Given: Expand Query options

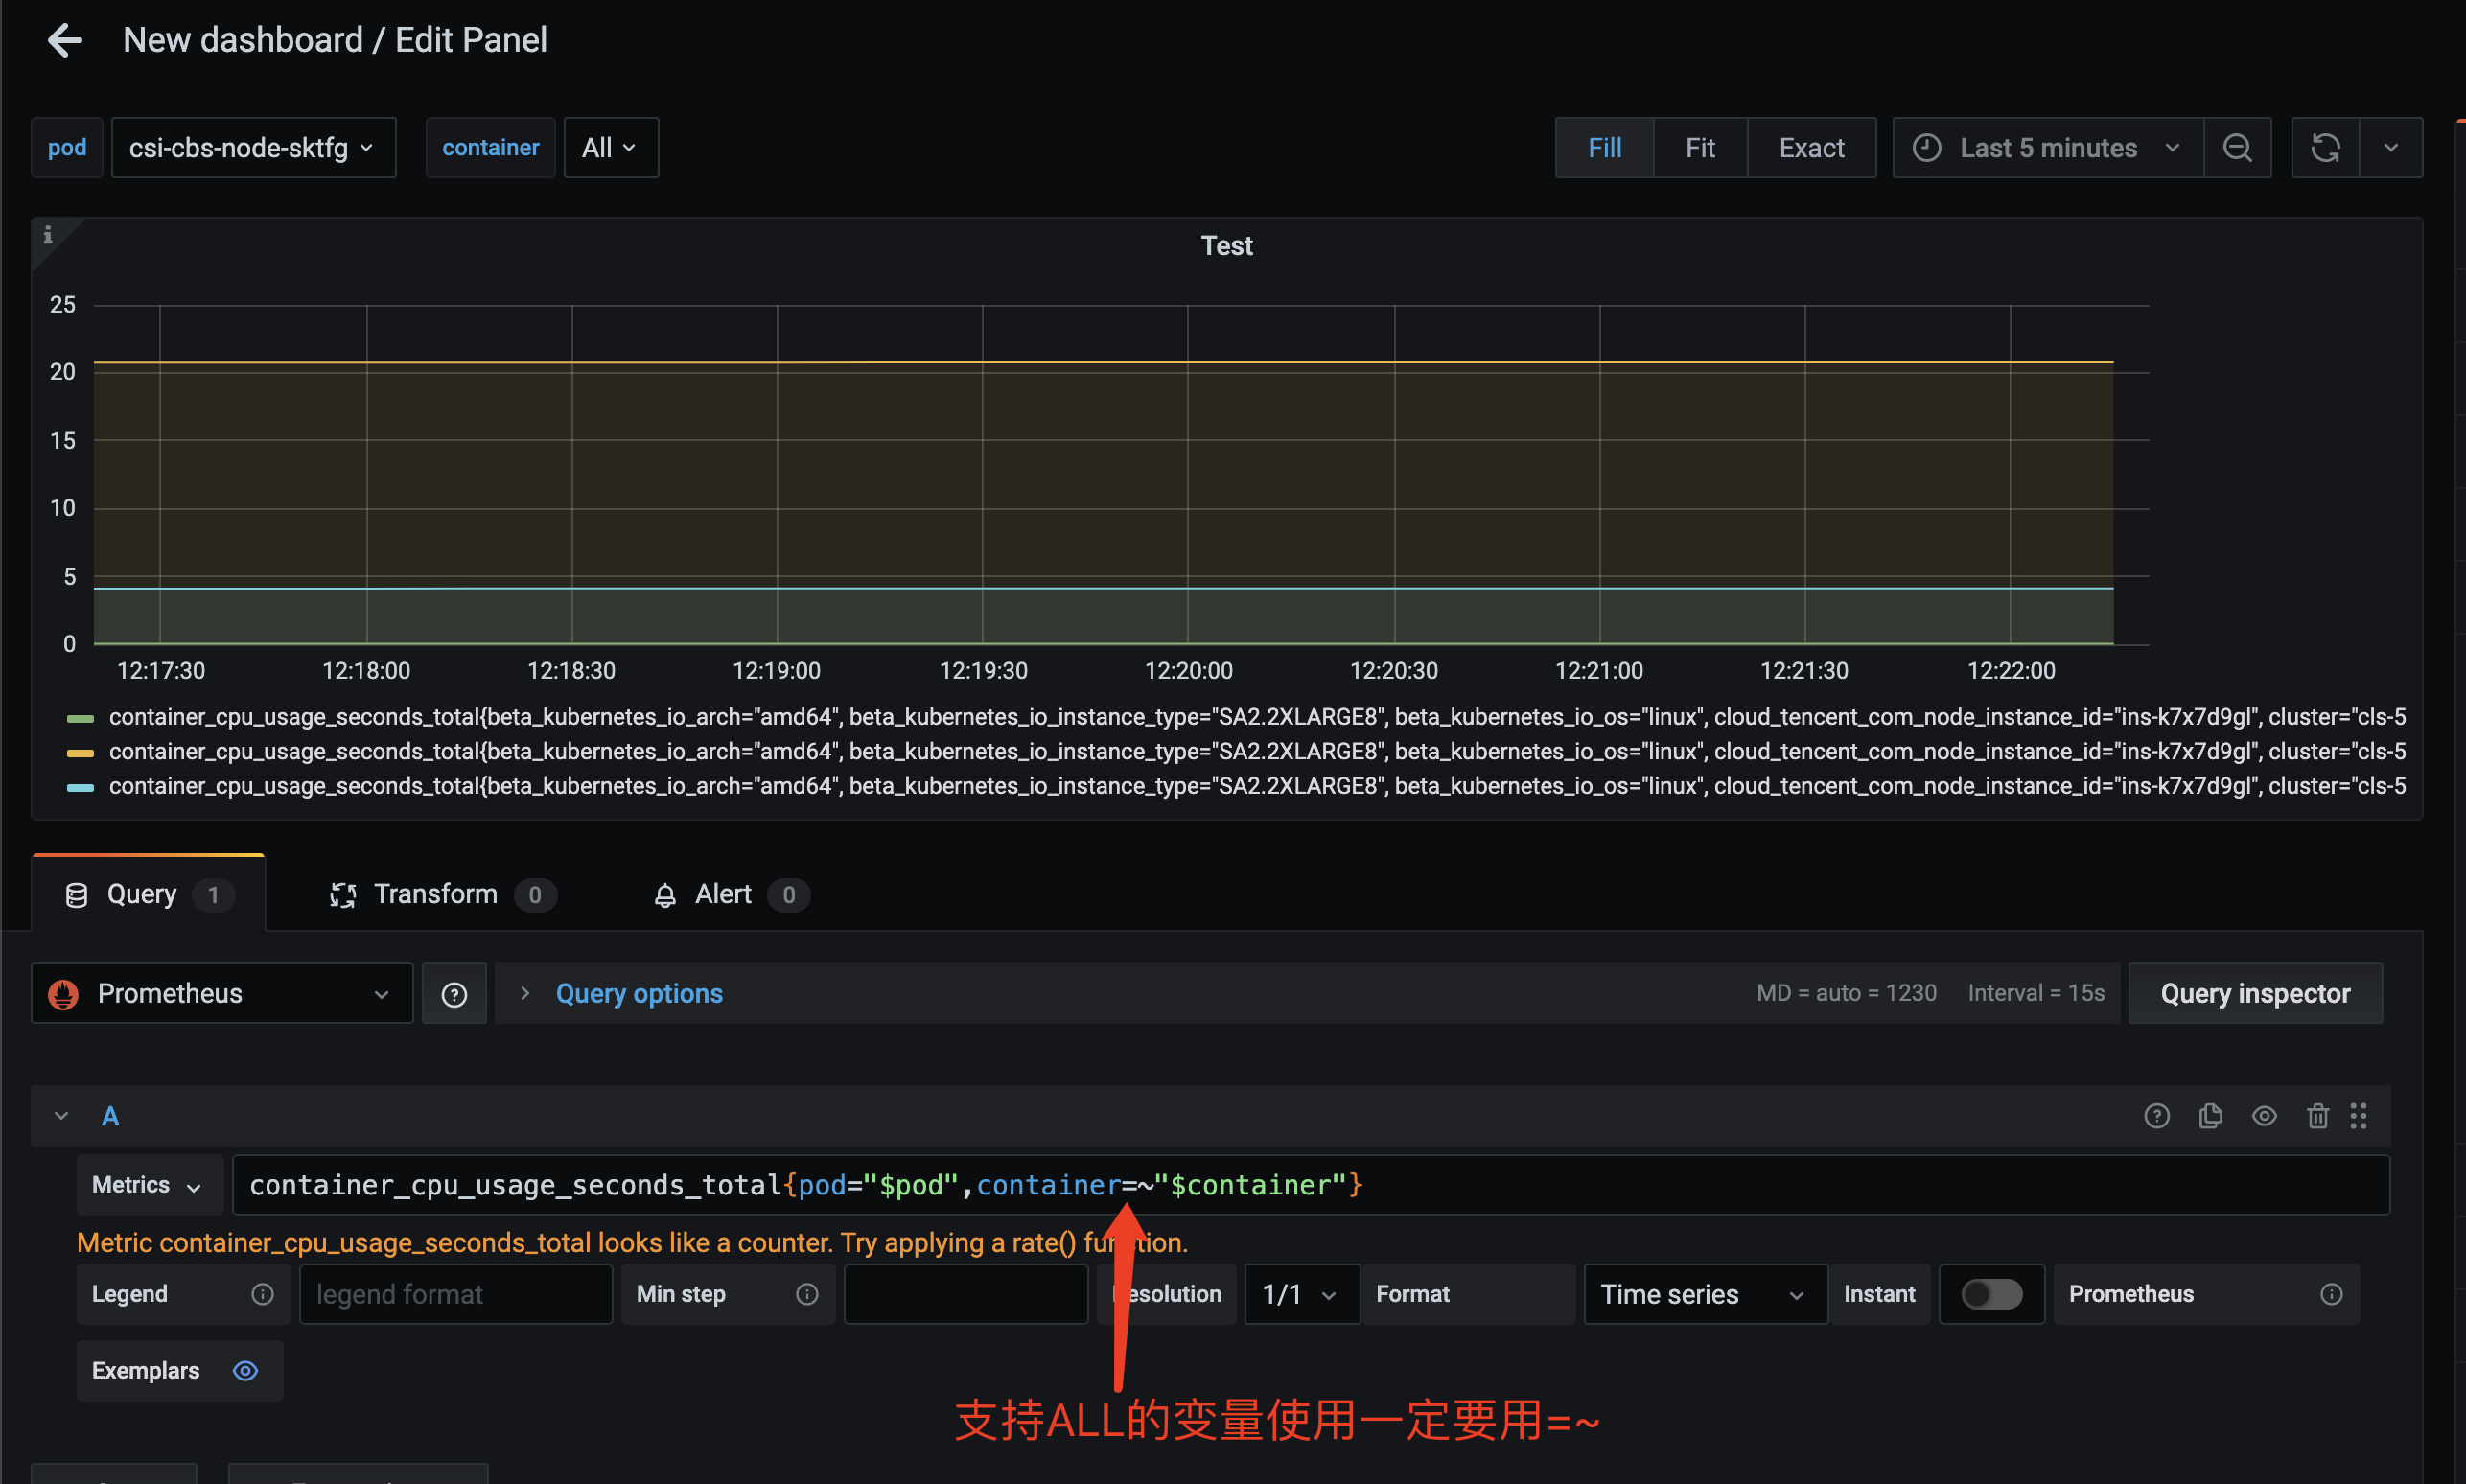Looking at the screenshot, I should [x=638, y=994].
